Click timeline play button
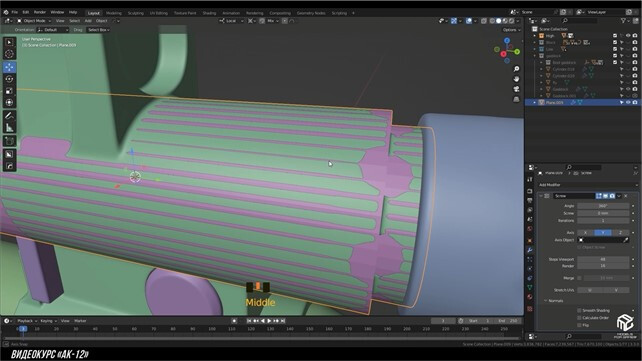The width and height of the screenshot is (642, 361). click(269, 321)
